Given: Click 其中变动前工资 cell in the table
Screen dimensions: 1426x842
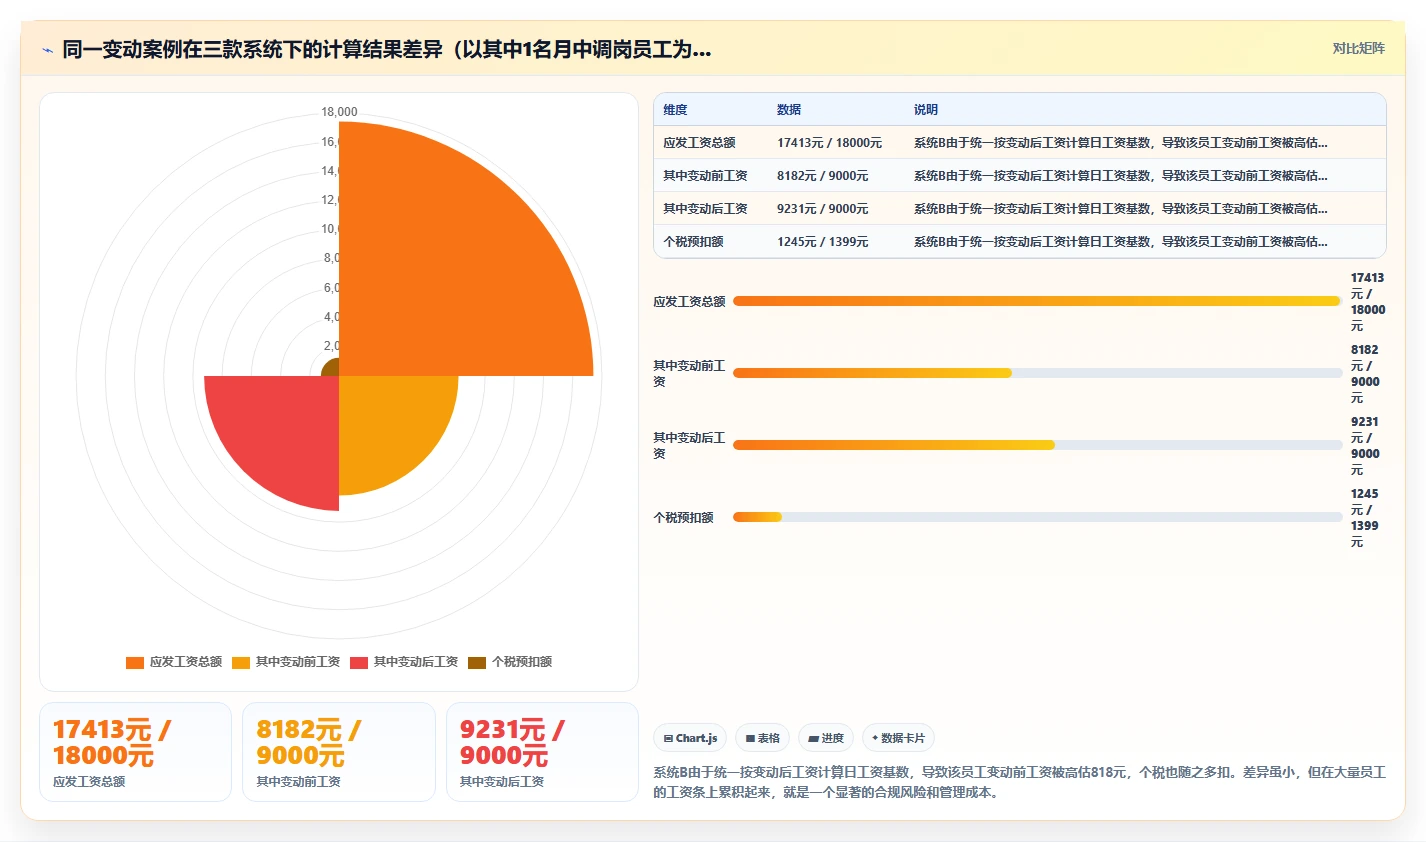Looking at the screenshot, I should pyautogui.click(x=705, y=176).
